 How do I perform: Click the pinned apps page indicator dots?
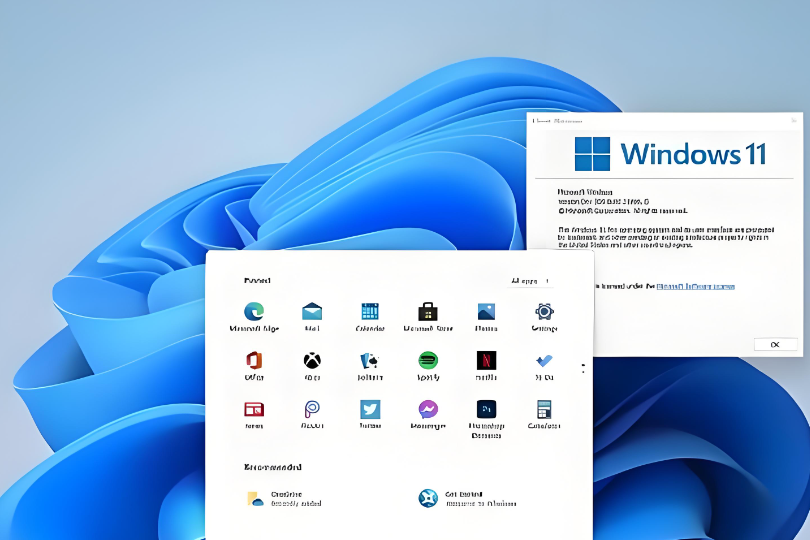pos(583,368)
